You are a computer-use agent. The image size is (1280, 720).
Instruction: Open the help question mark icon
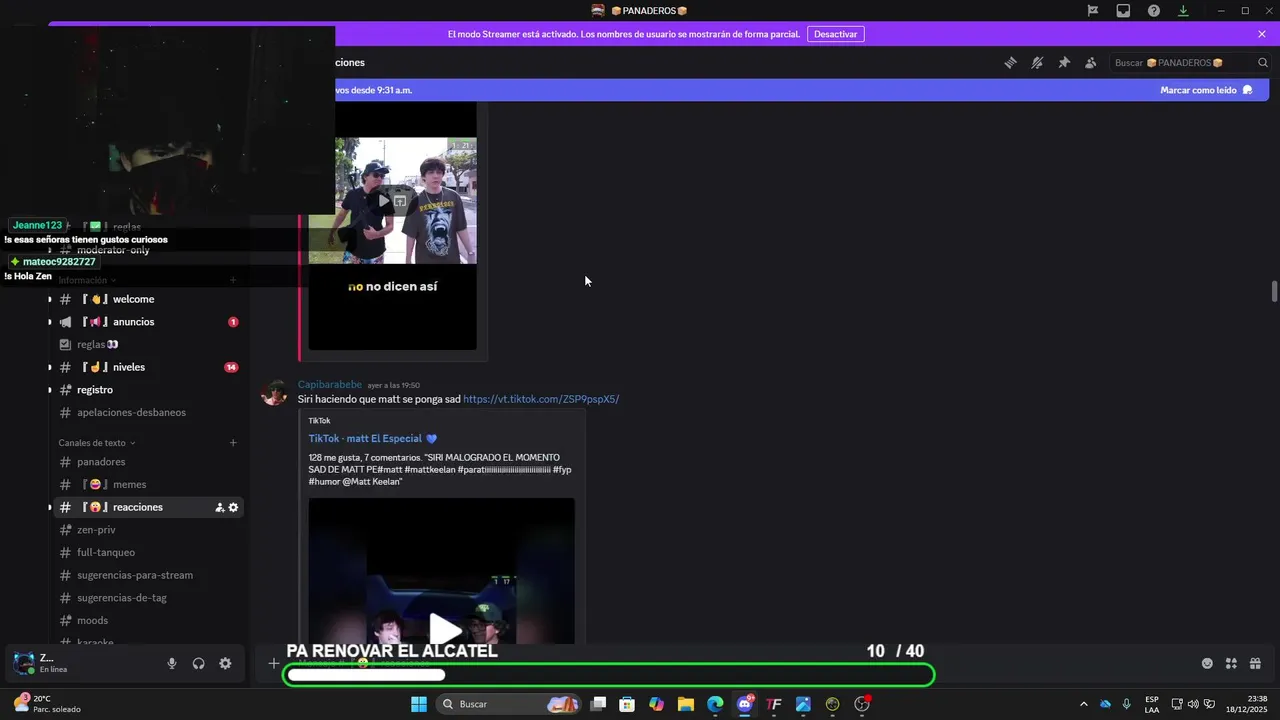coord(1154,11)
